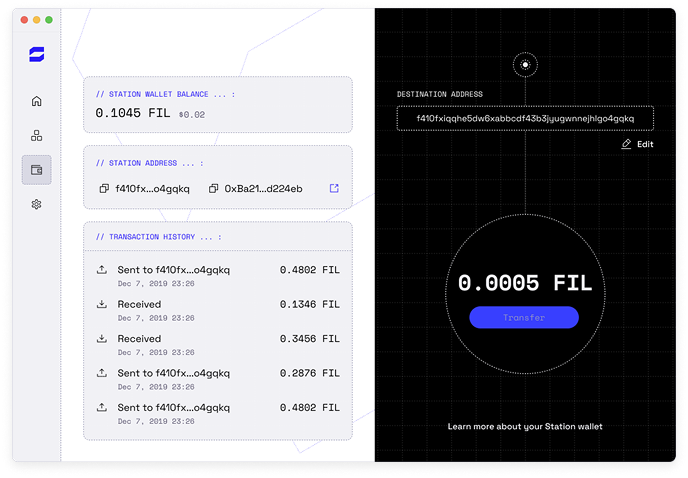688x478 pixels.
Task: Click the destination address field
Action: tap(525, 118)
